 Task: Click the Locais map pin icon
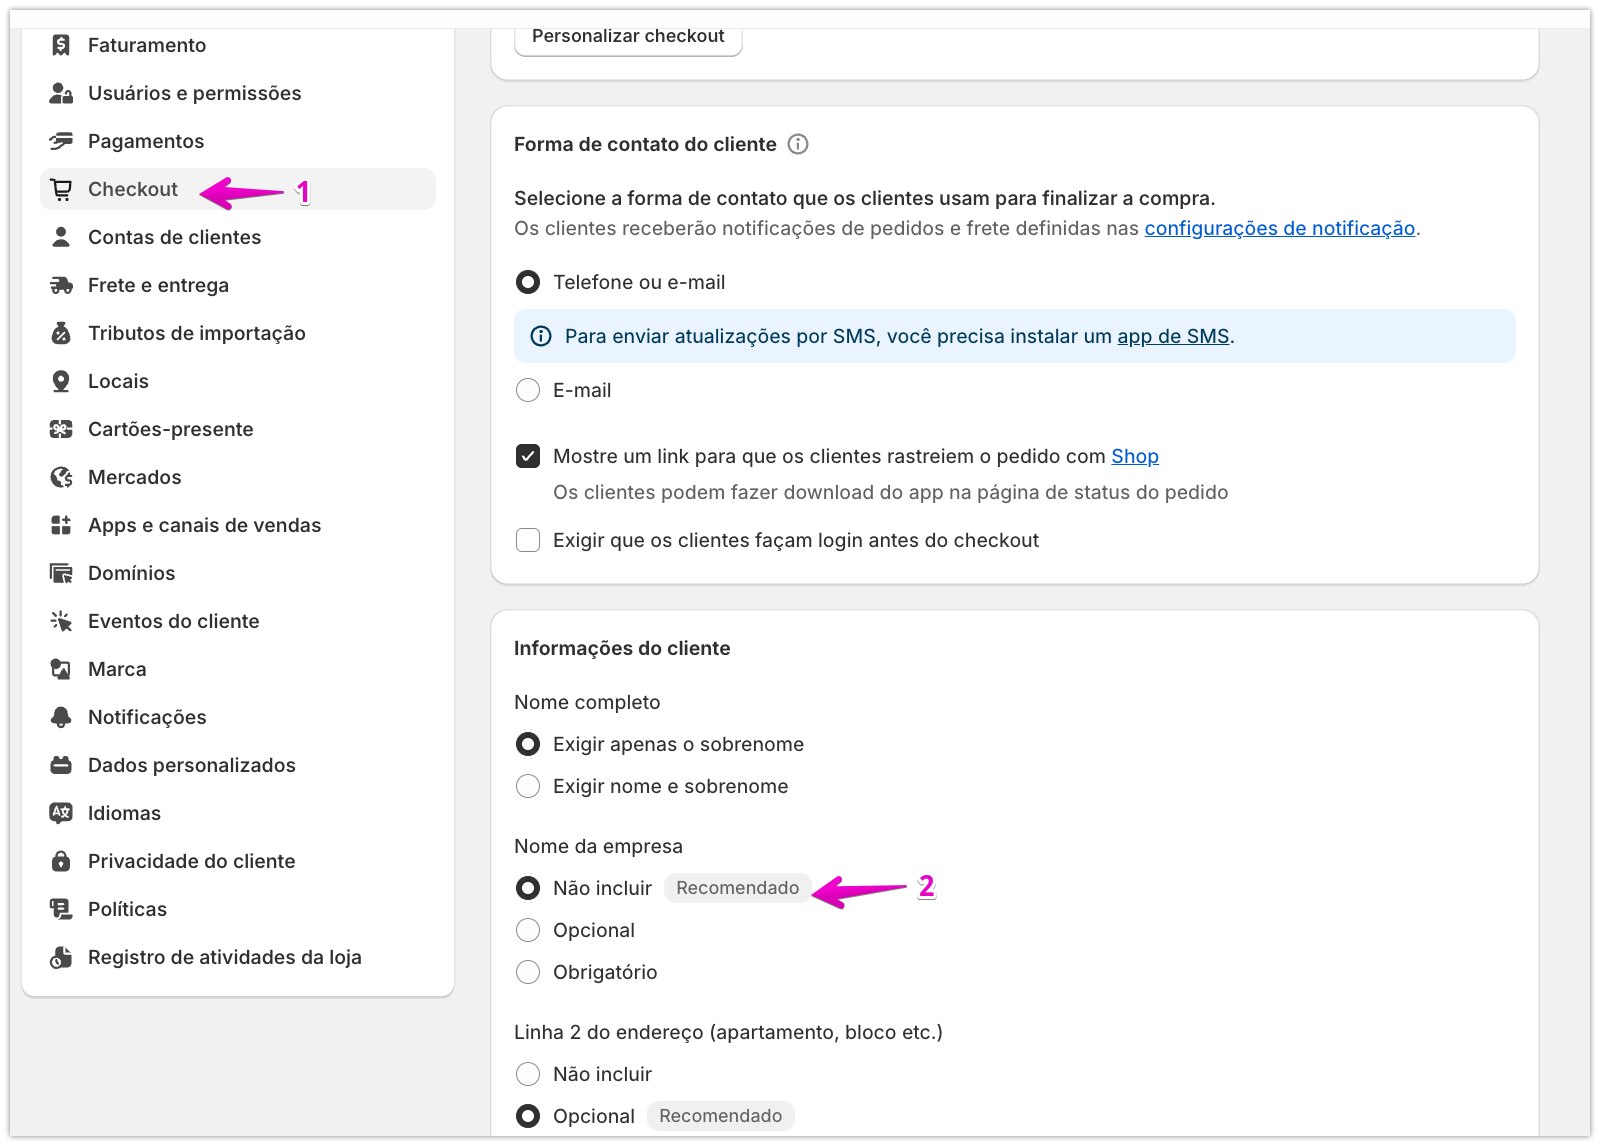pyautogui.click(x=61, y=381)
